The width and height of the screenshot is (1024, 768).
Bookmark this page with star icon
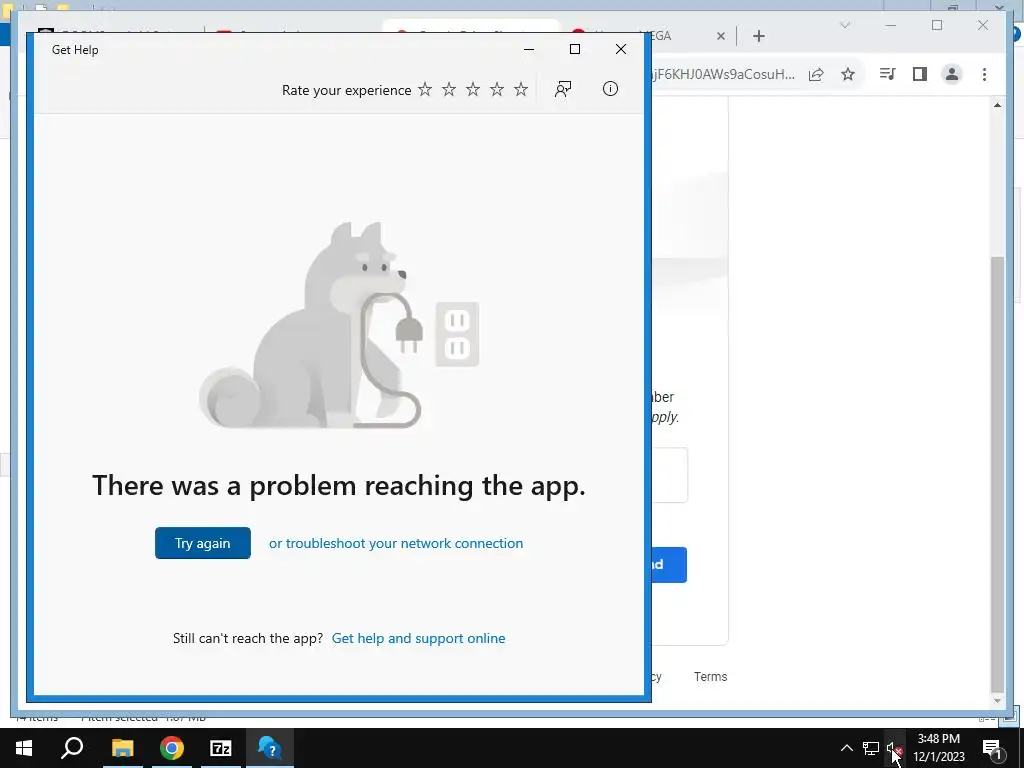848,74
